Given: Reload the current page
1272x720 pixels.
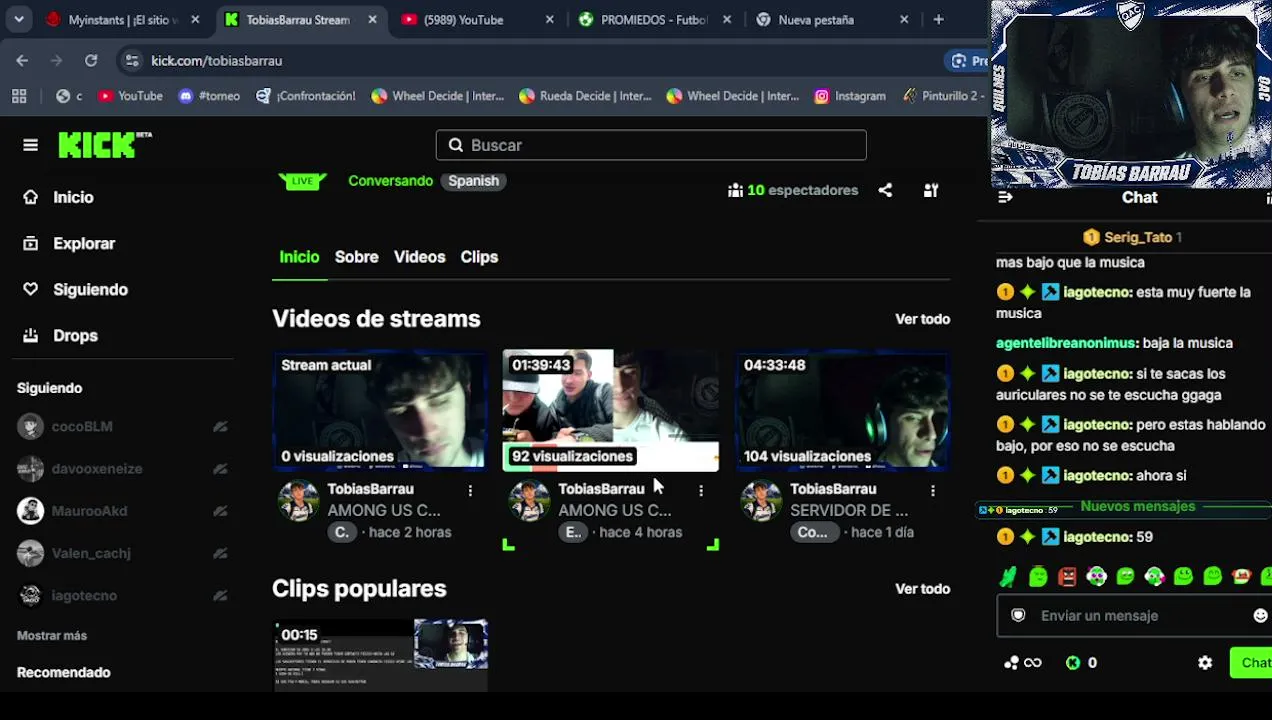Looking at the screenshot, I should 91,61.
